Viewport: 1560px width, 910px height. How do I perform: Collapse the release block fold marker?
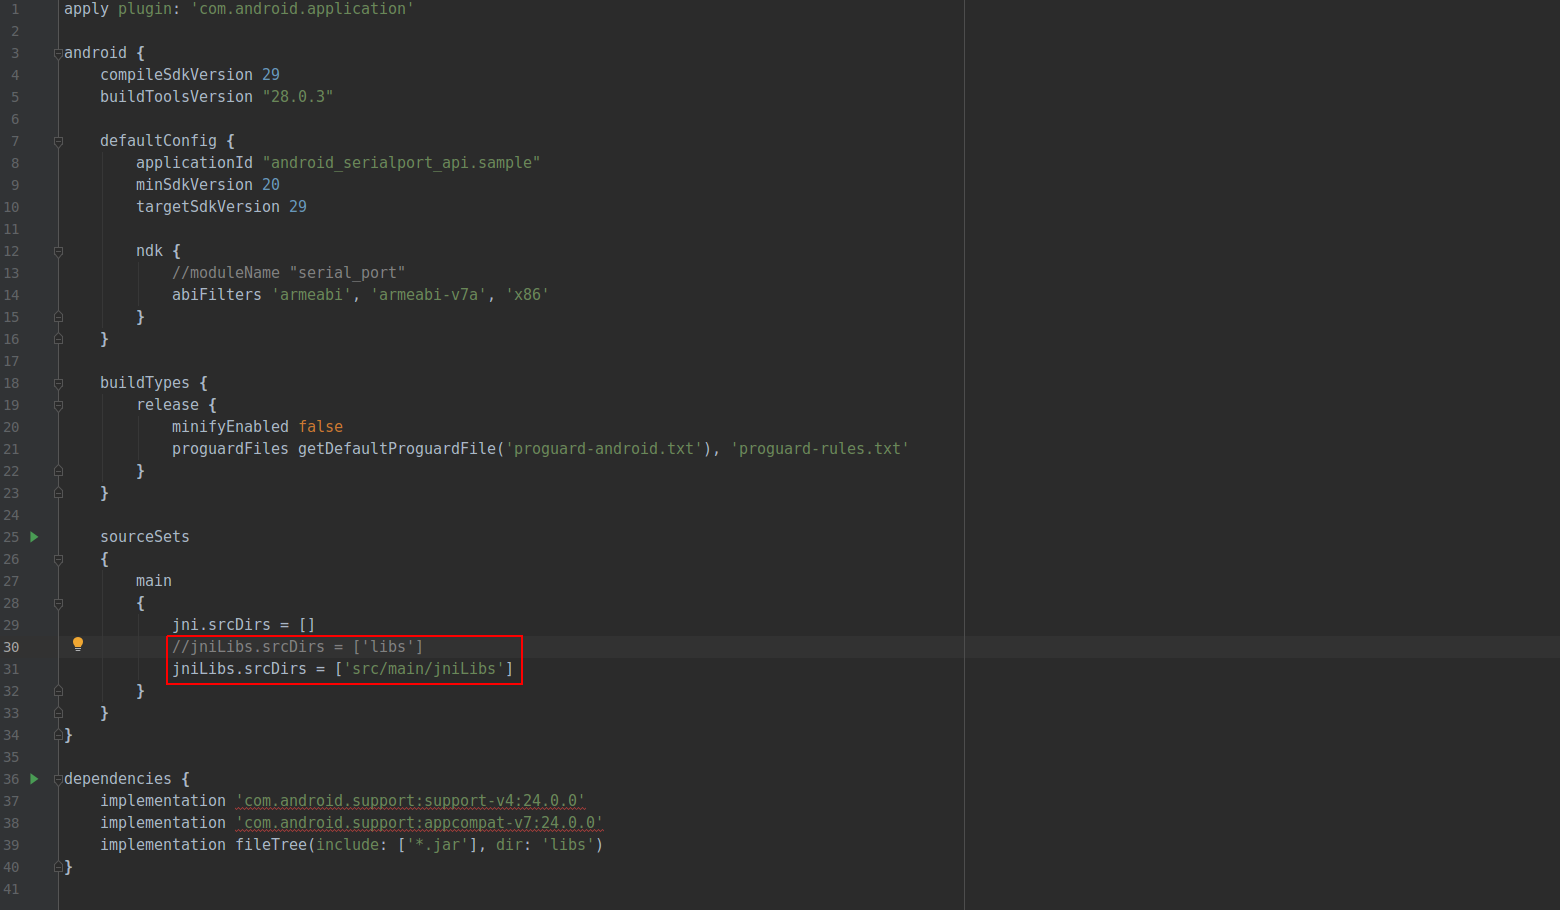58,405
